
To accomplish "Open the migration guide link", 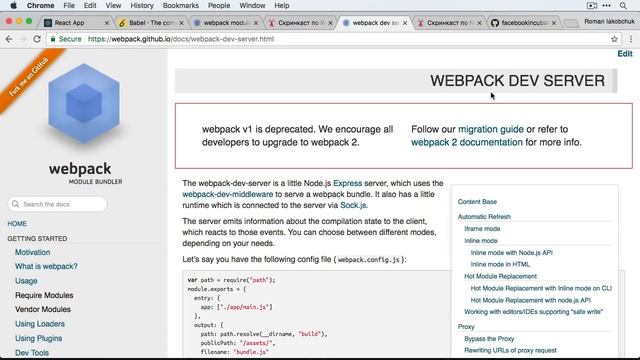I will (491, 129).
